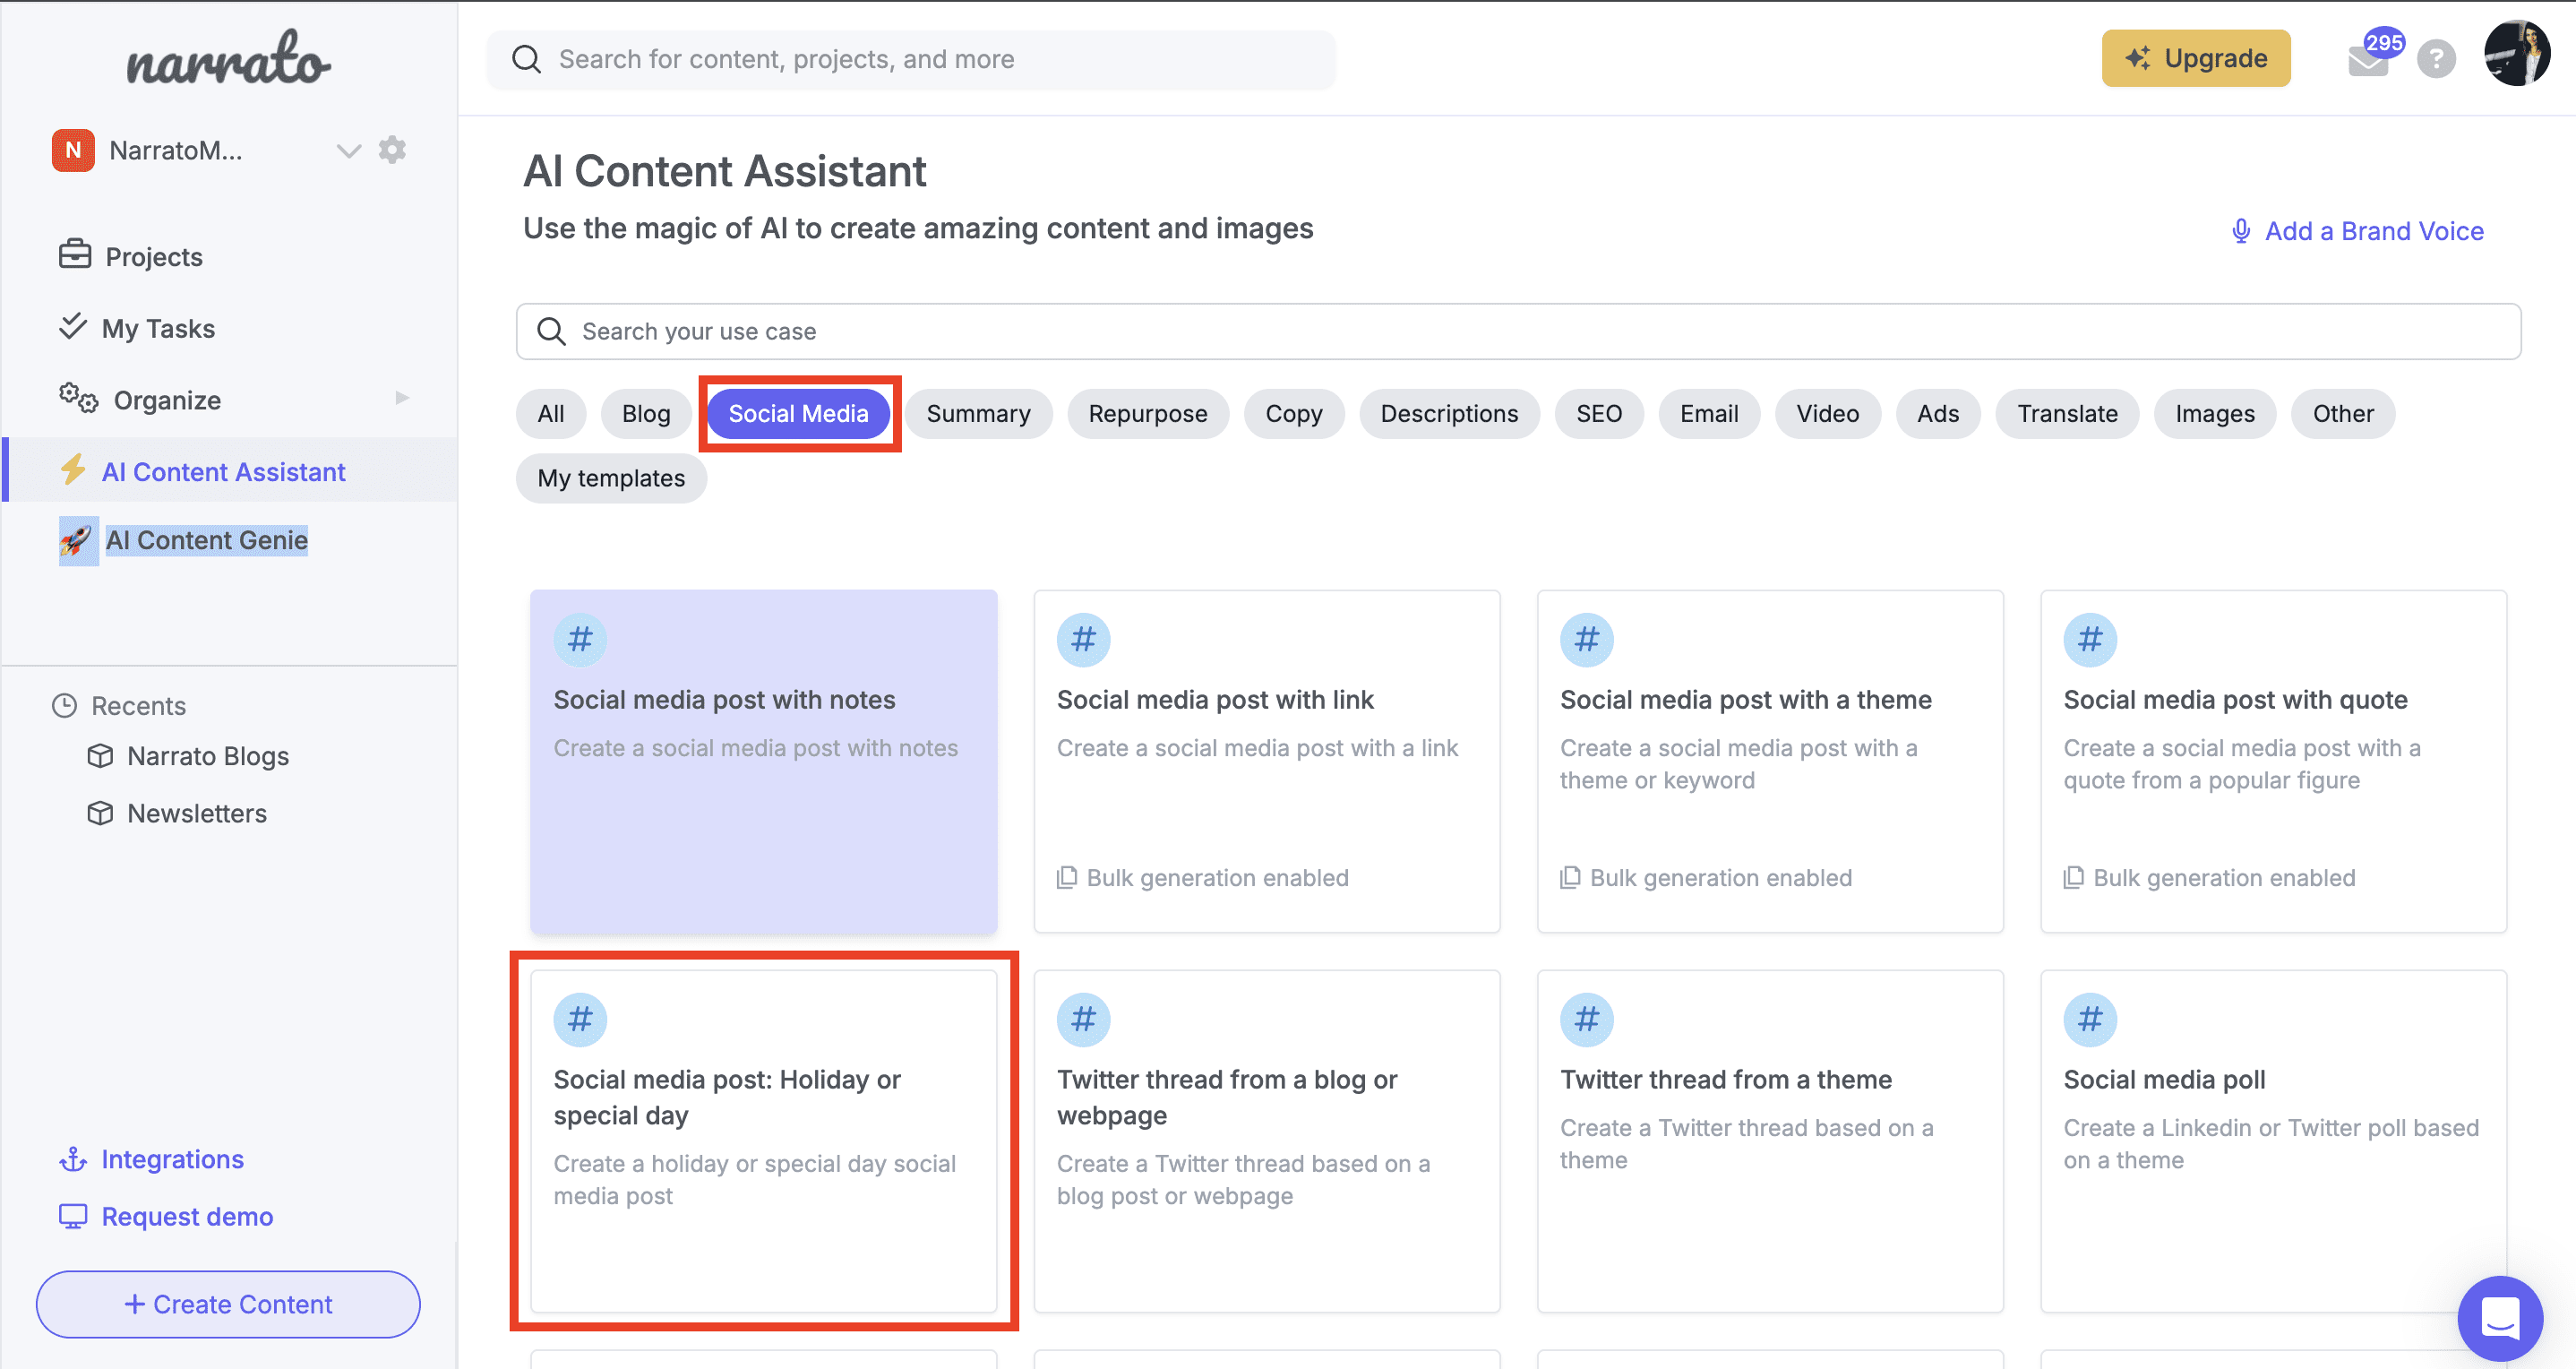Open the help question mark icon

(2436, 59)
